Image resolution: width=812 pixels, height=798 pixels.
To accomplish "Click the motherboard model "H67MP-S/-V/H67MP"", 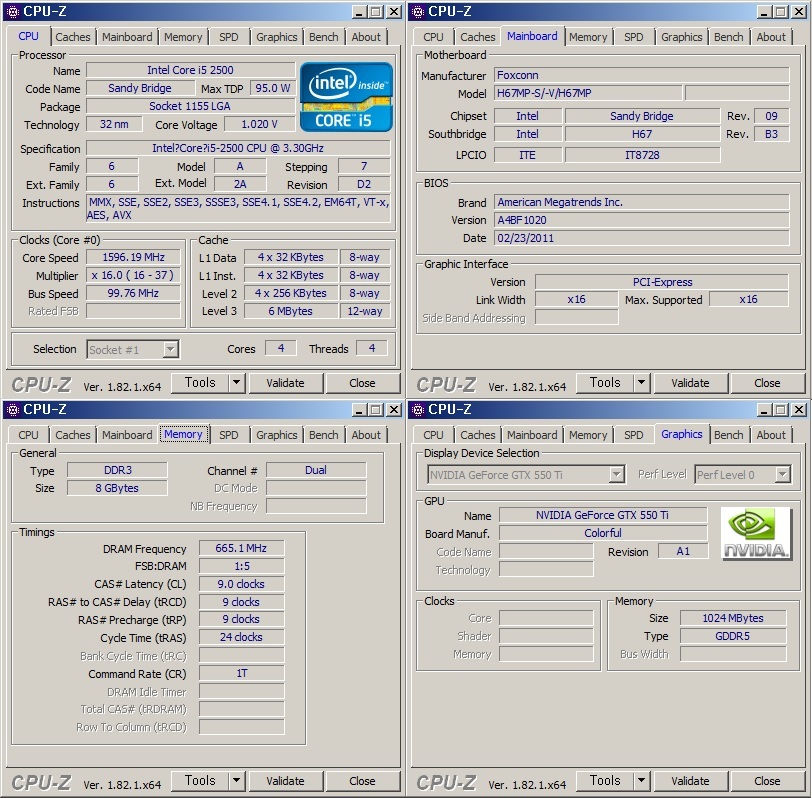I will tap(588, 93).
